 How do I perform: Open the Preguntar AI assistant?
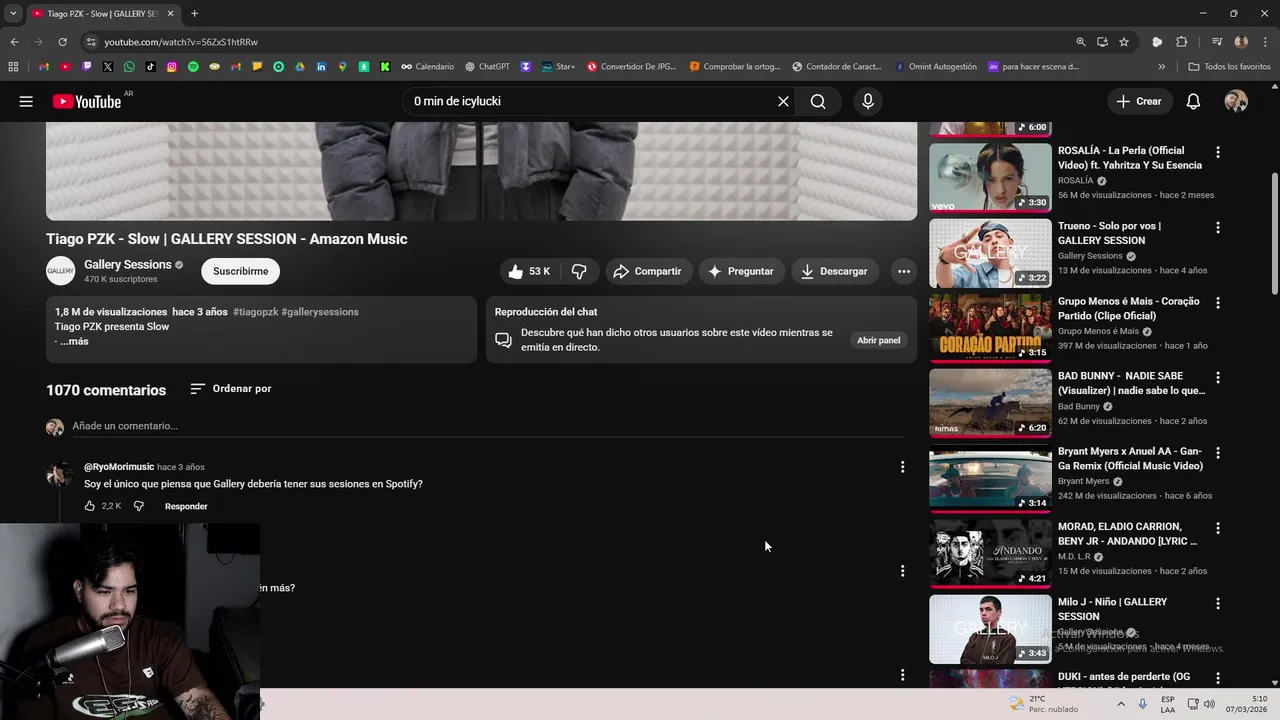click(x=741, y=271)
